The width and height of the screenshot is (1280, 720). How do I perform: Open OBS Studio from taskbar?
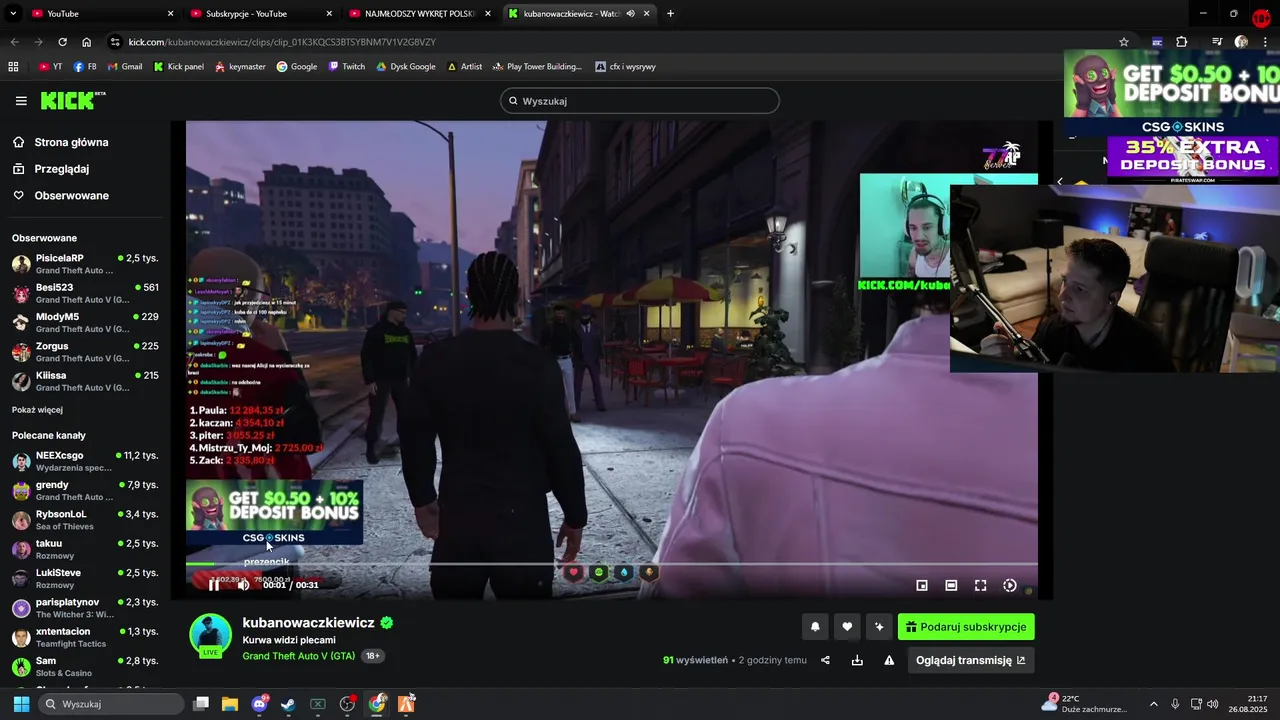(x=347, y=704)
